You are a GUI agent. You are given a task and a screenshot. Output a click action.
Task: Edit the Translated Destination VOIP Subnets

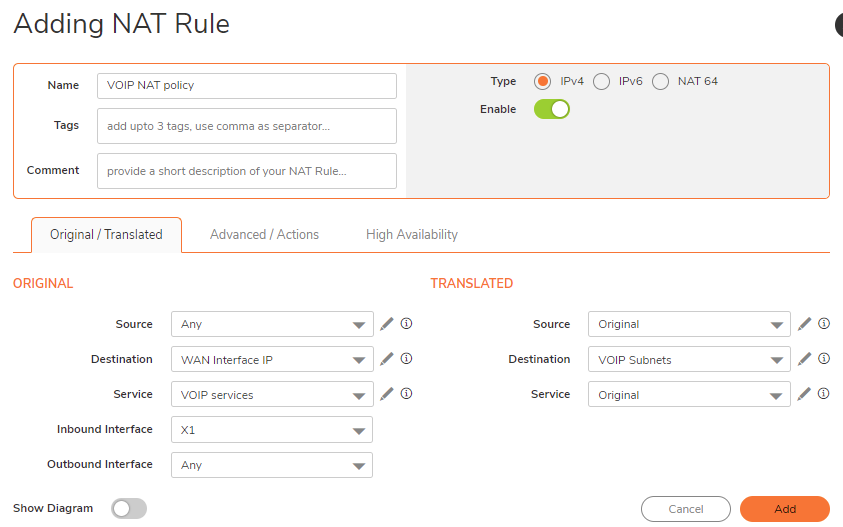[x=804, y=359]
